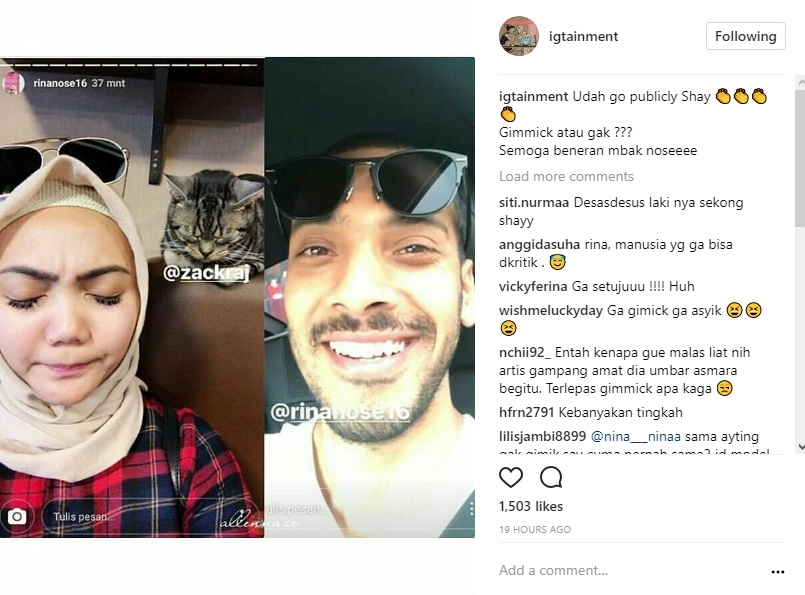Click the comment speech bubble icon

[x=551, y=477]
